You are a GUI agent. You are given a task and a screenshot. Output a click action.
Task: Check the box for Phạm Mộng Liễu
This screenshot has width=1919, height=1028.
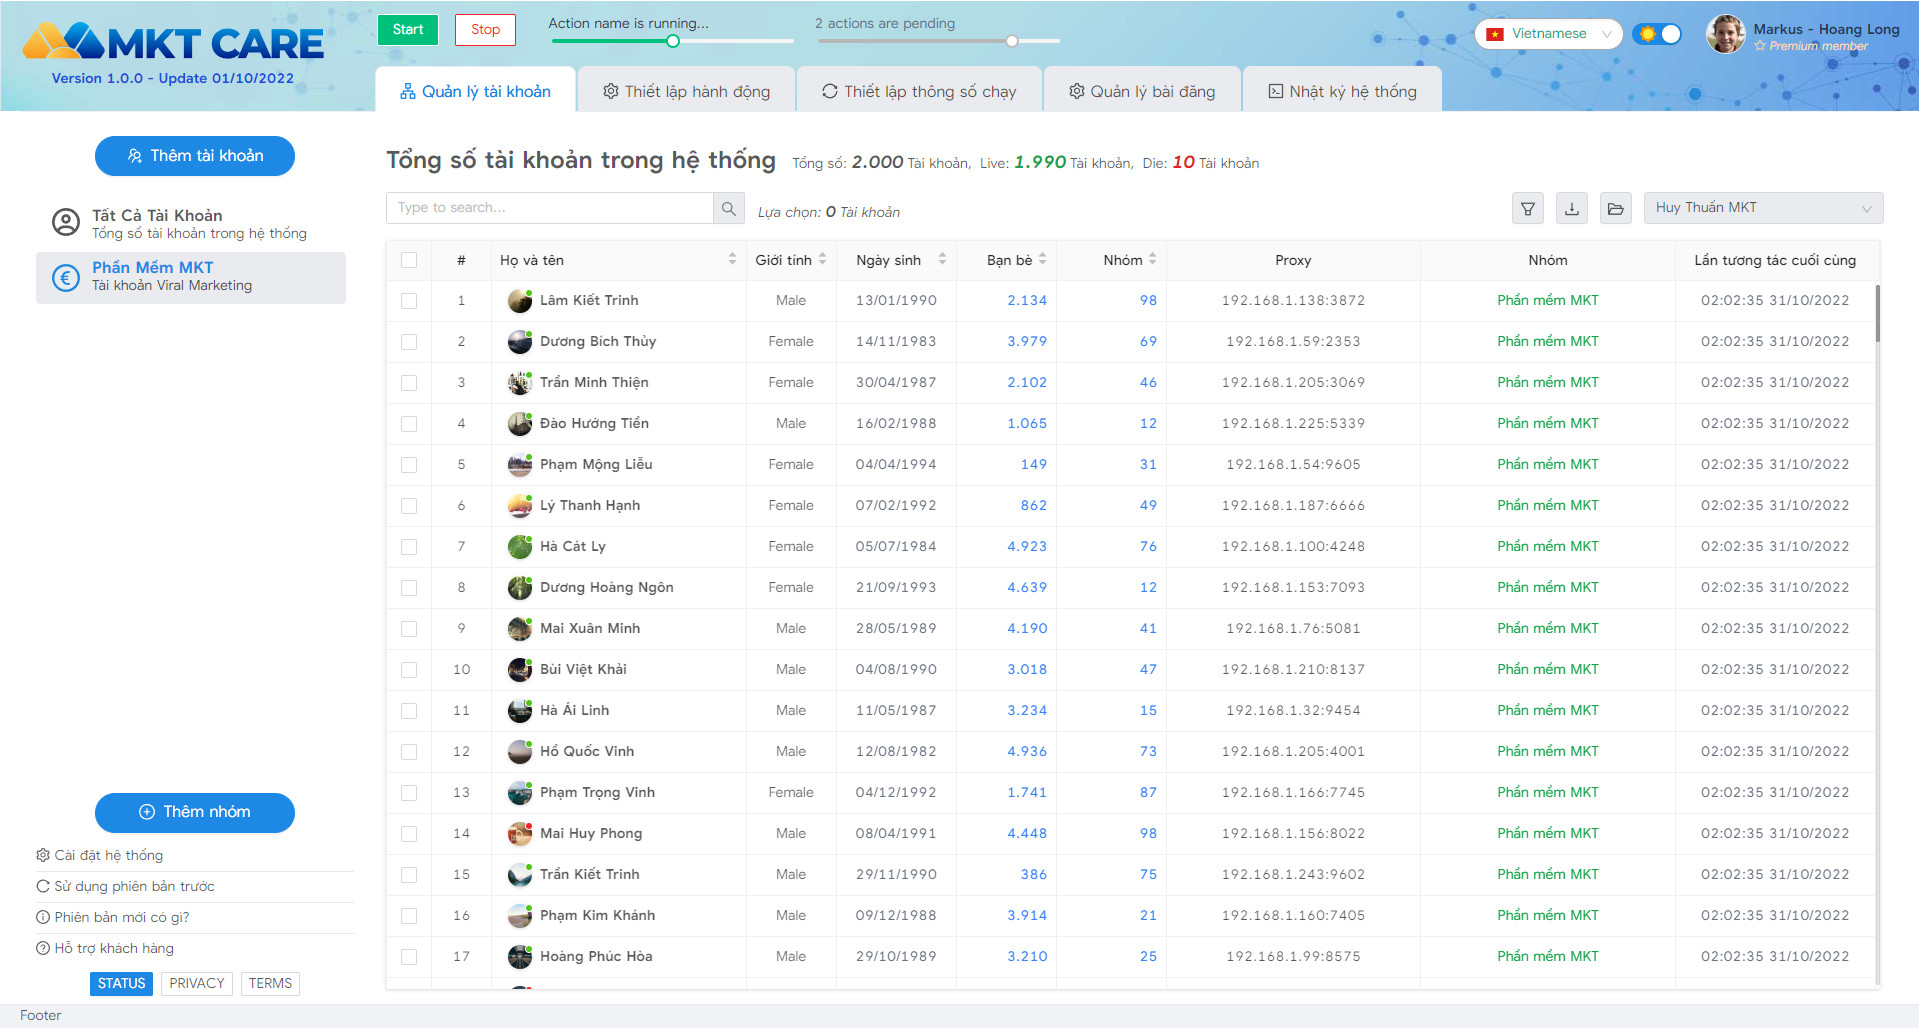coord(409,464)
